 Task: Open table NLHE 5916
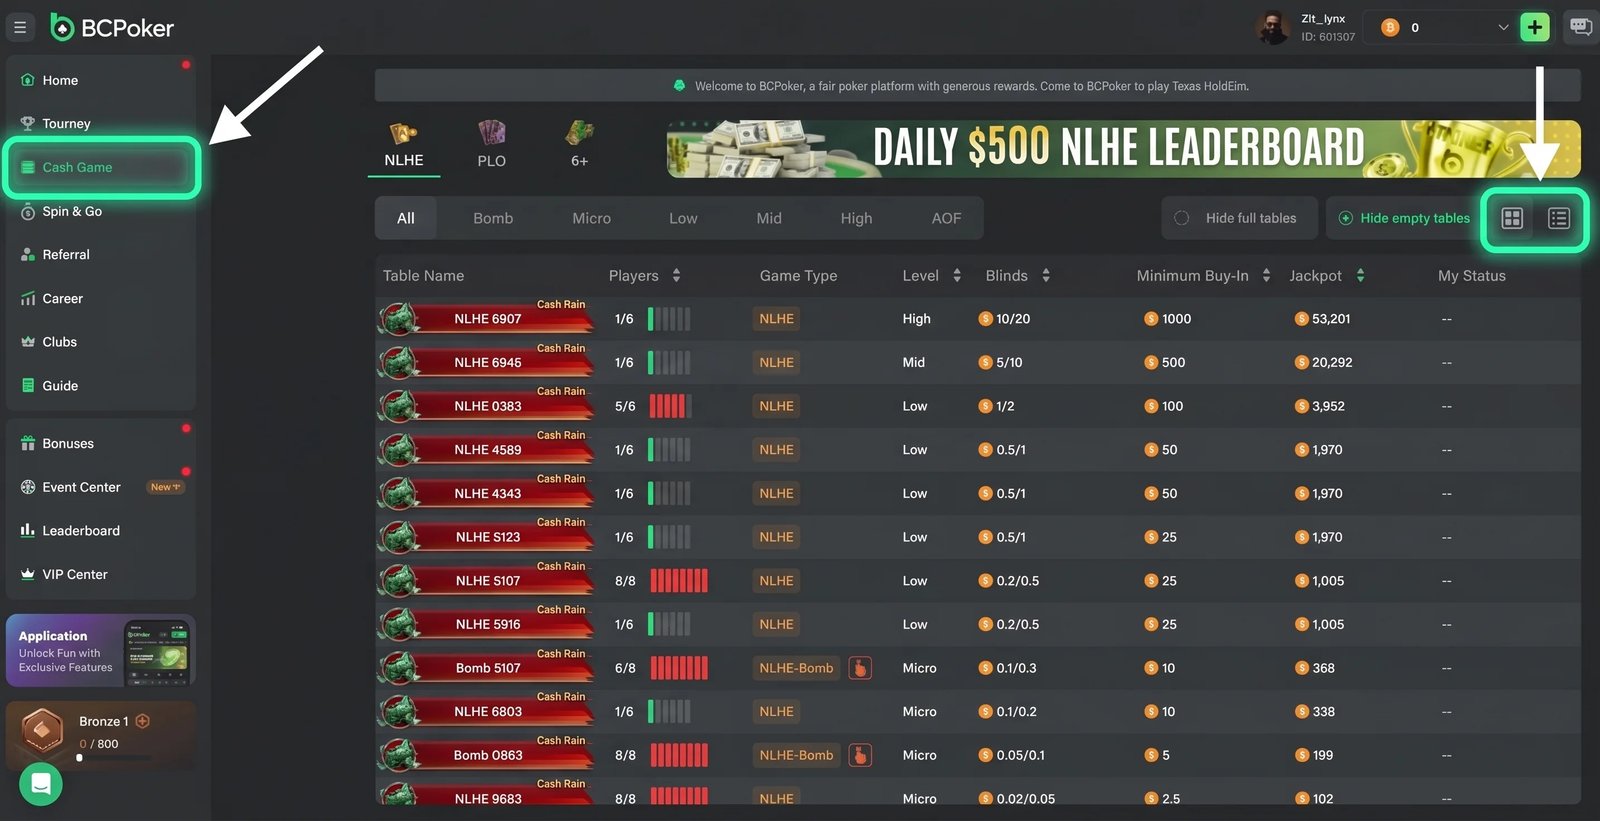(x=978, y=624)
